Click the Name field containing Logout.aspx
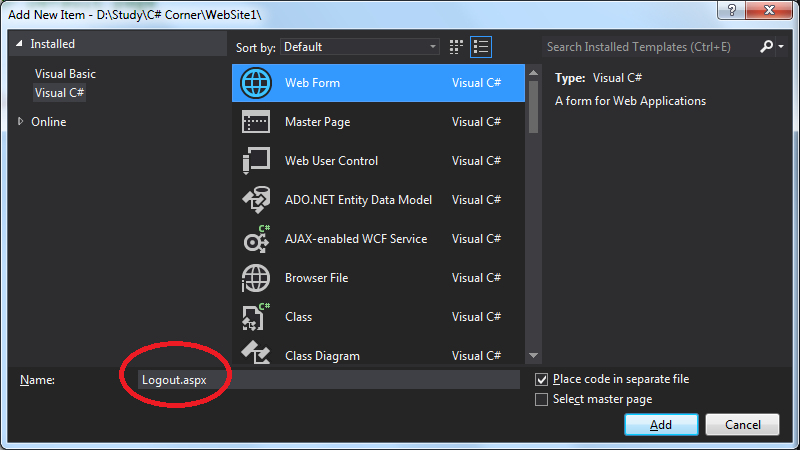Screen dimensions: 800x450 point(328,380)
